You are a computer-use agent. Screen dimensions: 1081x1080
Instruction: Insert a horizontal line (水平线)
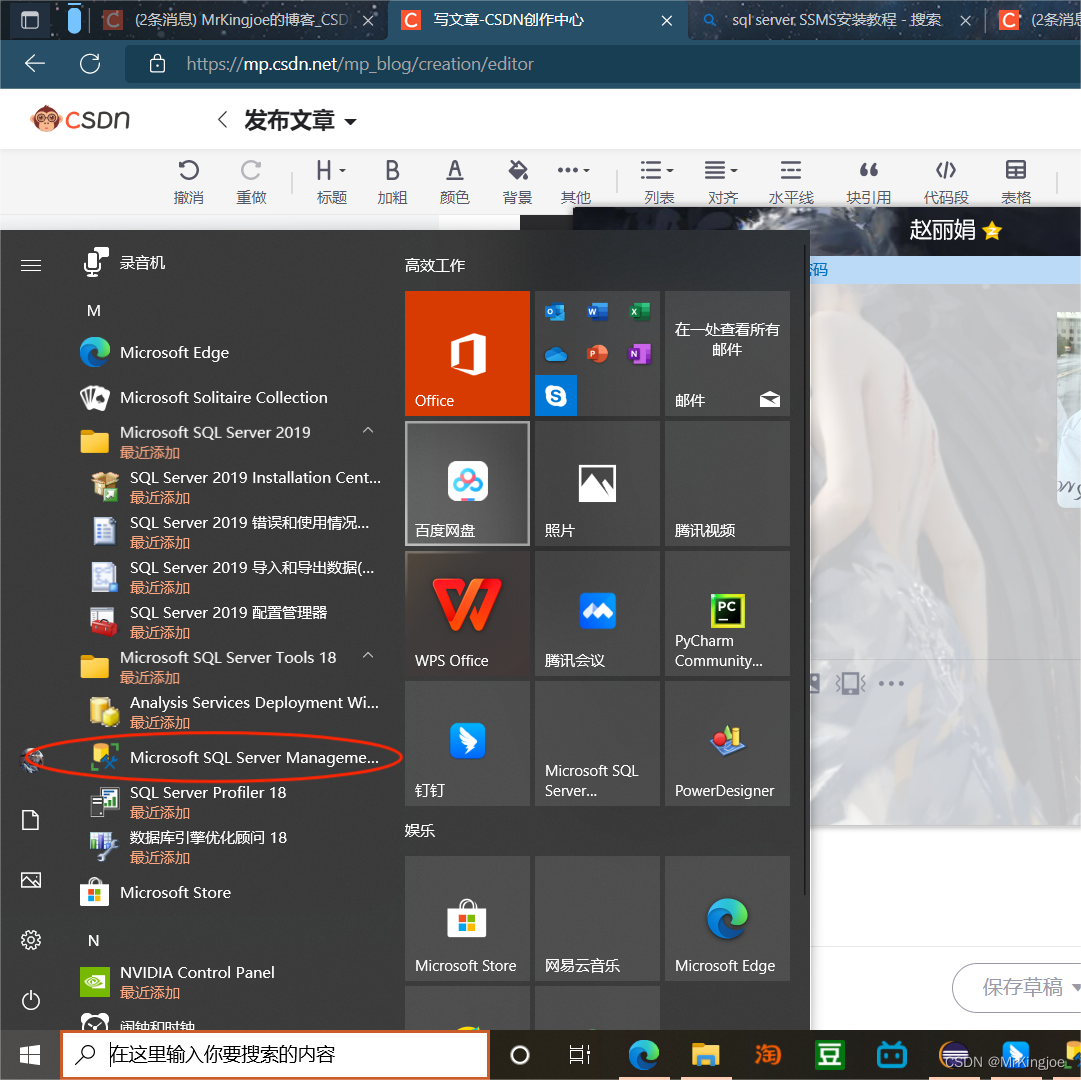pos(791,181)
